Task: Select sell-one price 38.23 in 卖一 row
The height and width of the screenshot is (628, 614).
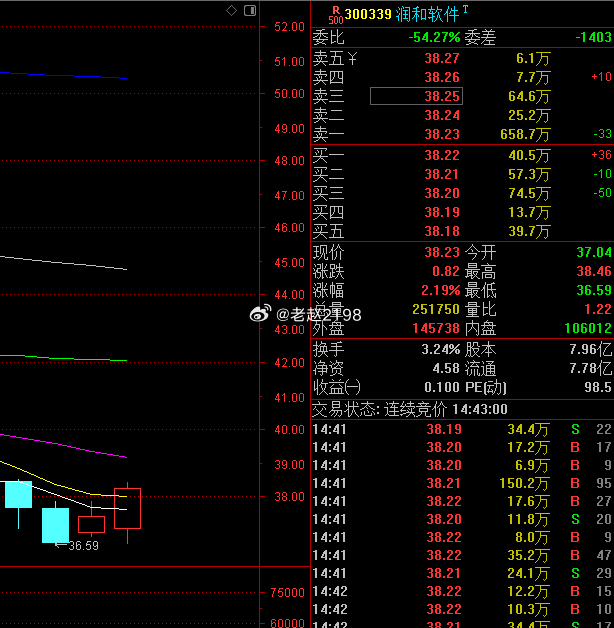Action: pos(442,134)
